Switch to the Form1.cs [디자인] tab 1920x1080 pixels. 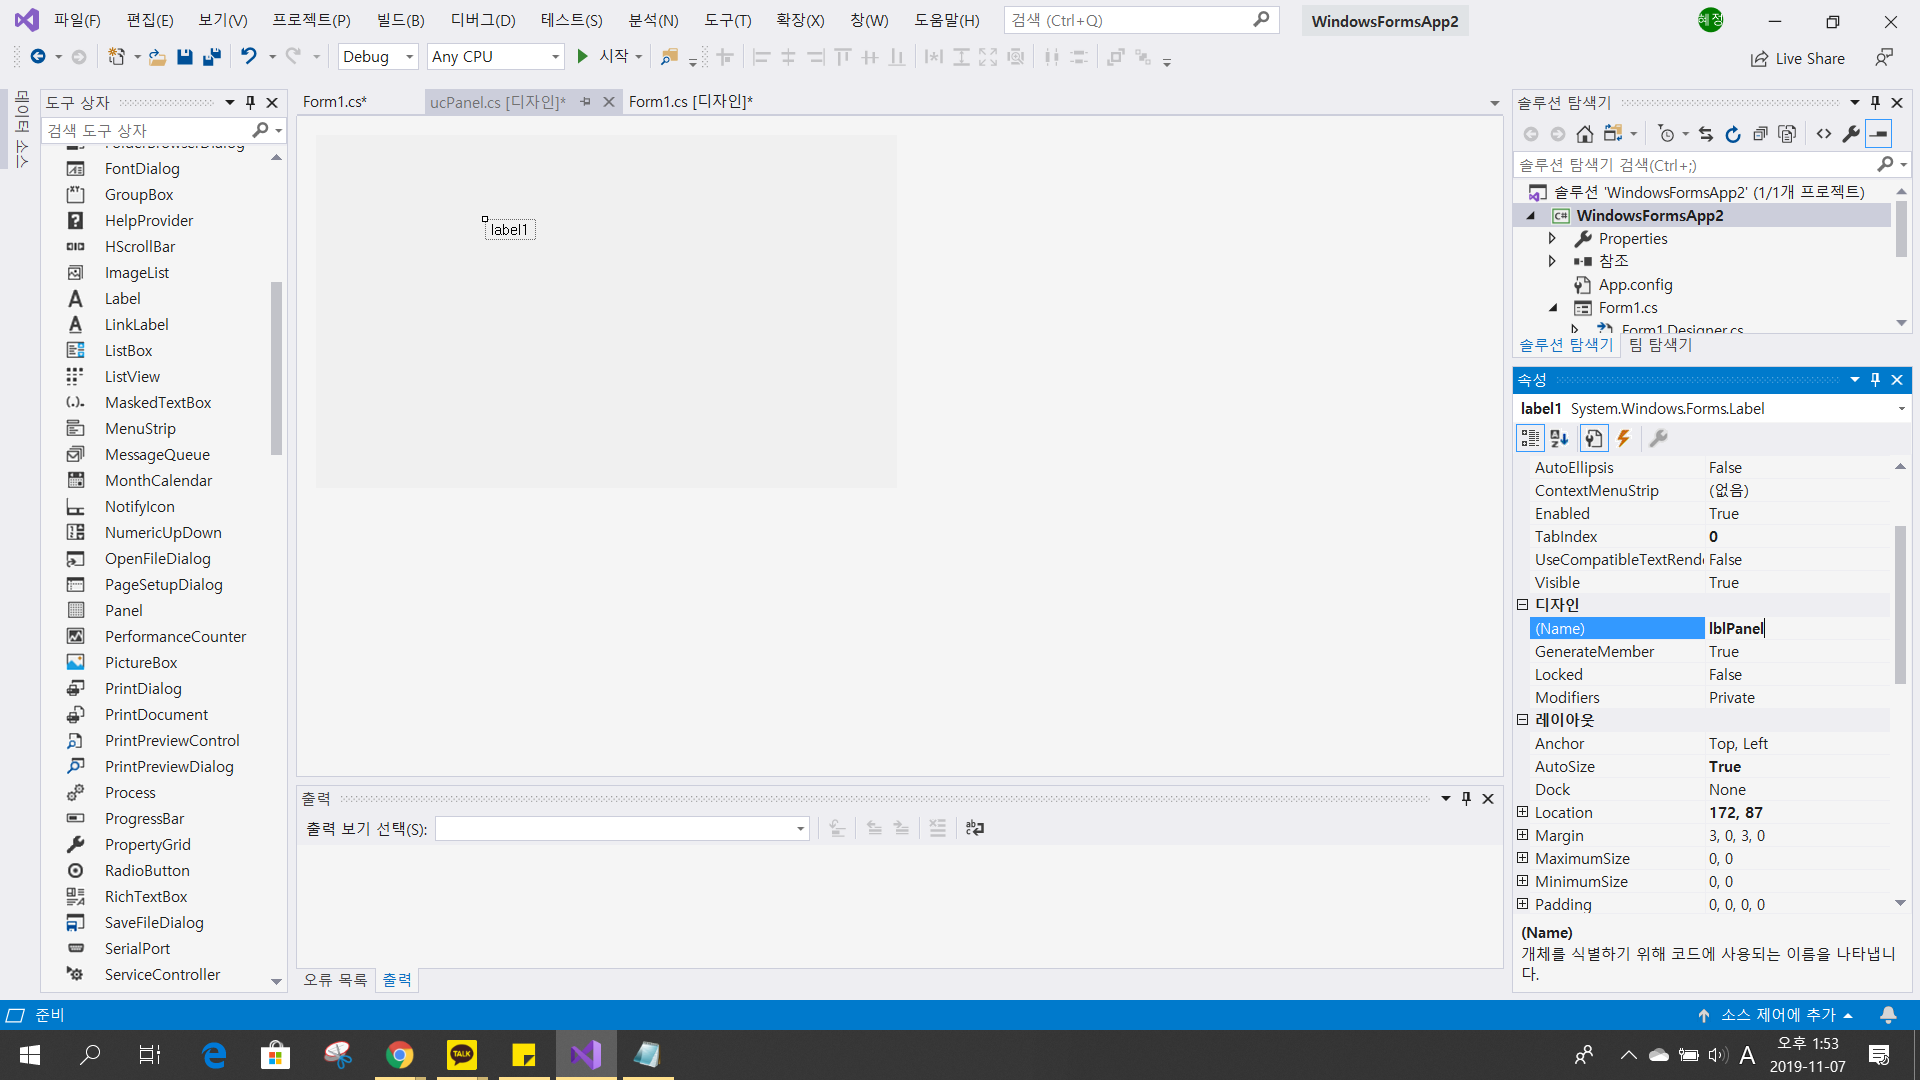coord(690,102)
